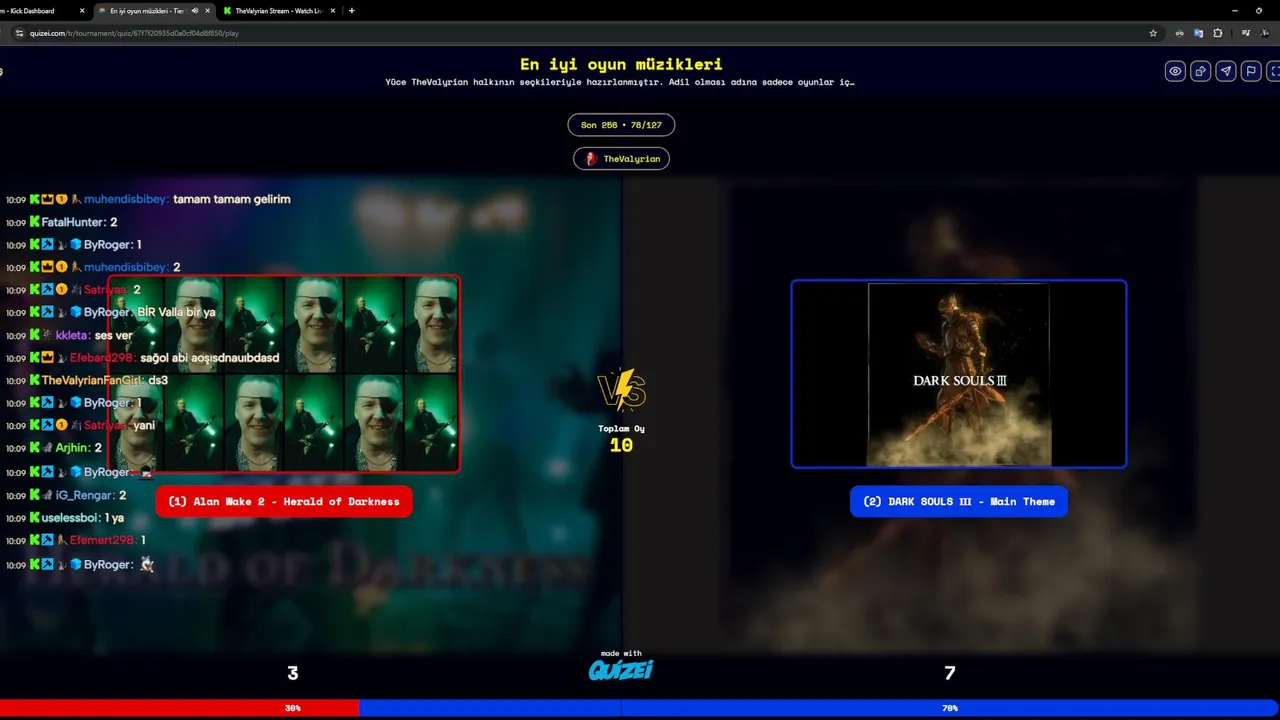Click the Son 256 • 78/127 round indicator
This screenshot has height=720, width=1280.
[621, 125]
